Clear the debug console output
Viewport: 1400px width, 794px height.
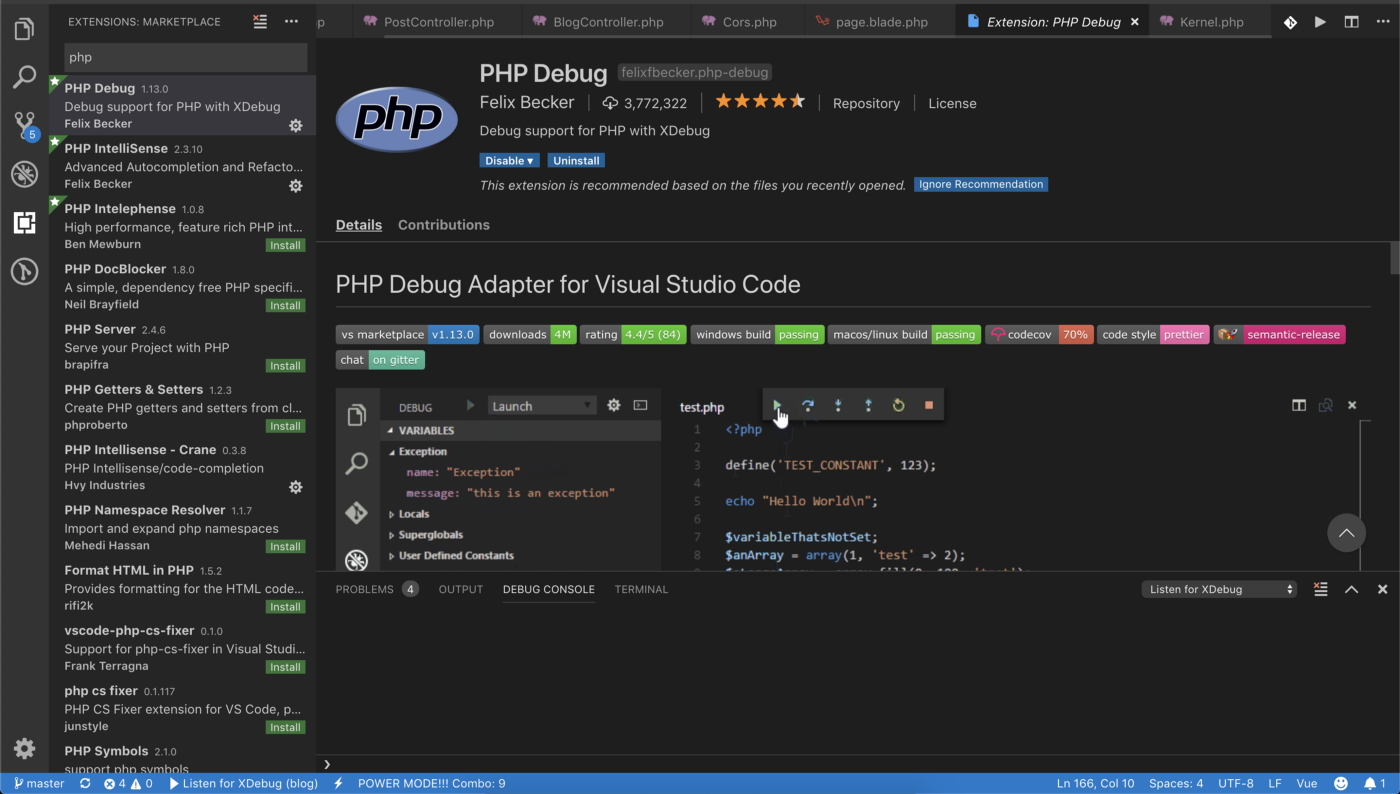pyautogui.click(x=1320, y=589)
